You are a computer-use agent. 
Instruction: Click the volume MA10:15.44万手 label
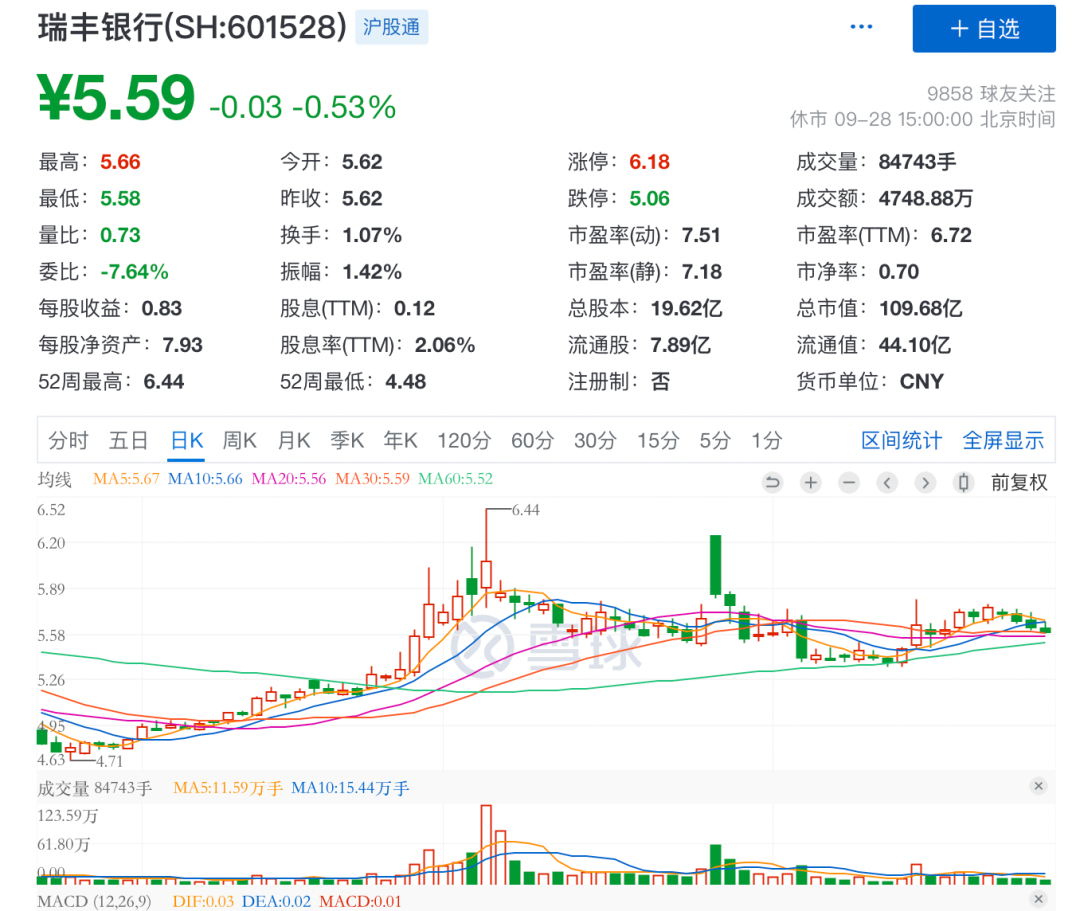coord(351,788)
